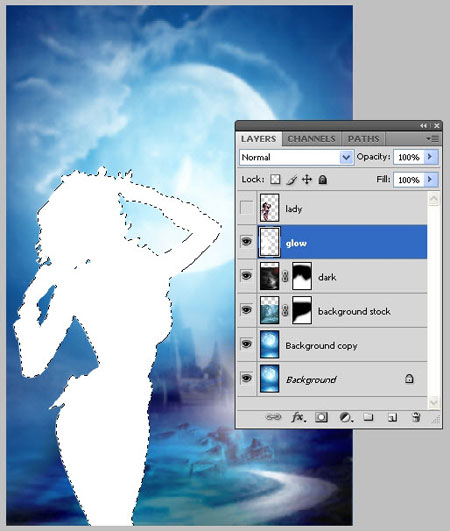This screenshot has height=531, width=450.
Task: Select the glow layer thumbnail
Action: (270, 242)
